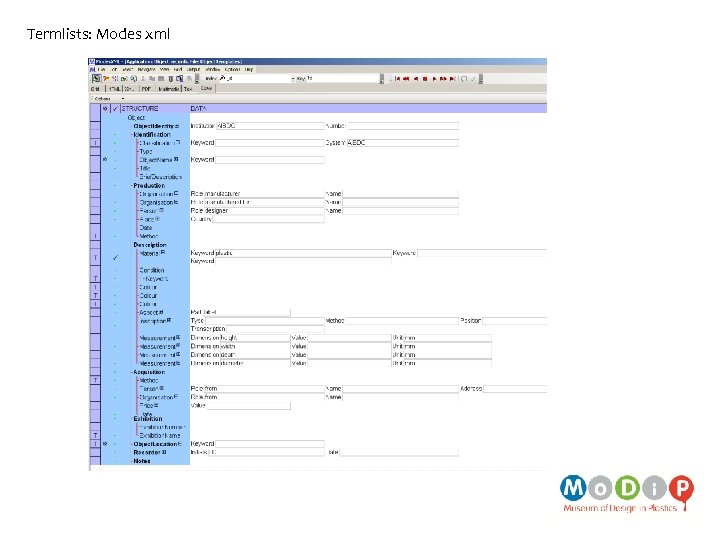720x540 pixels.
Task: Click the Address input field
Action: point(515,388)
